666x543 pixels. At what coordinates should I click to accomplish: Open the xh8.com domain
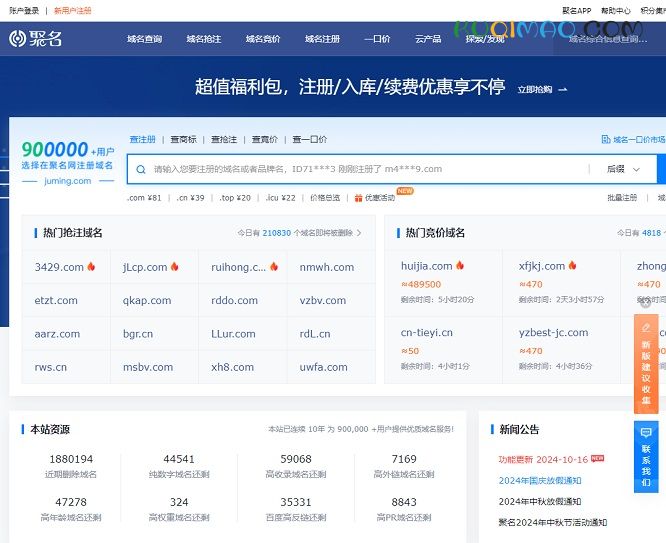coord(232,367)
